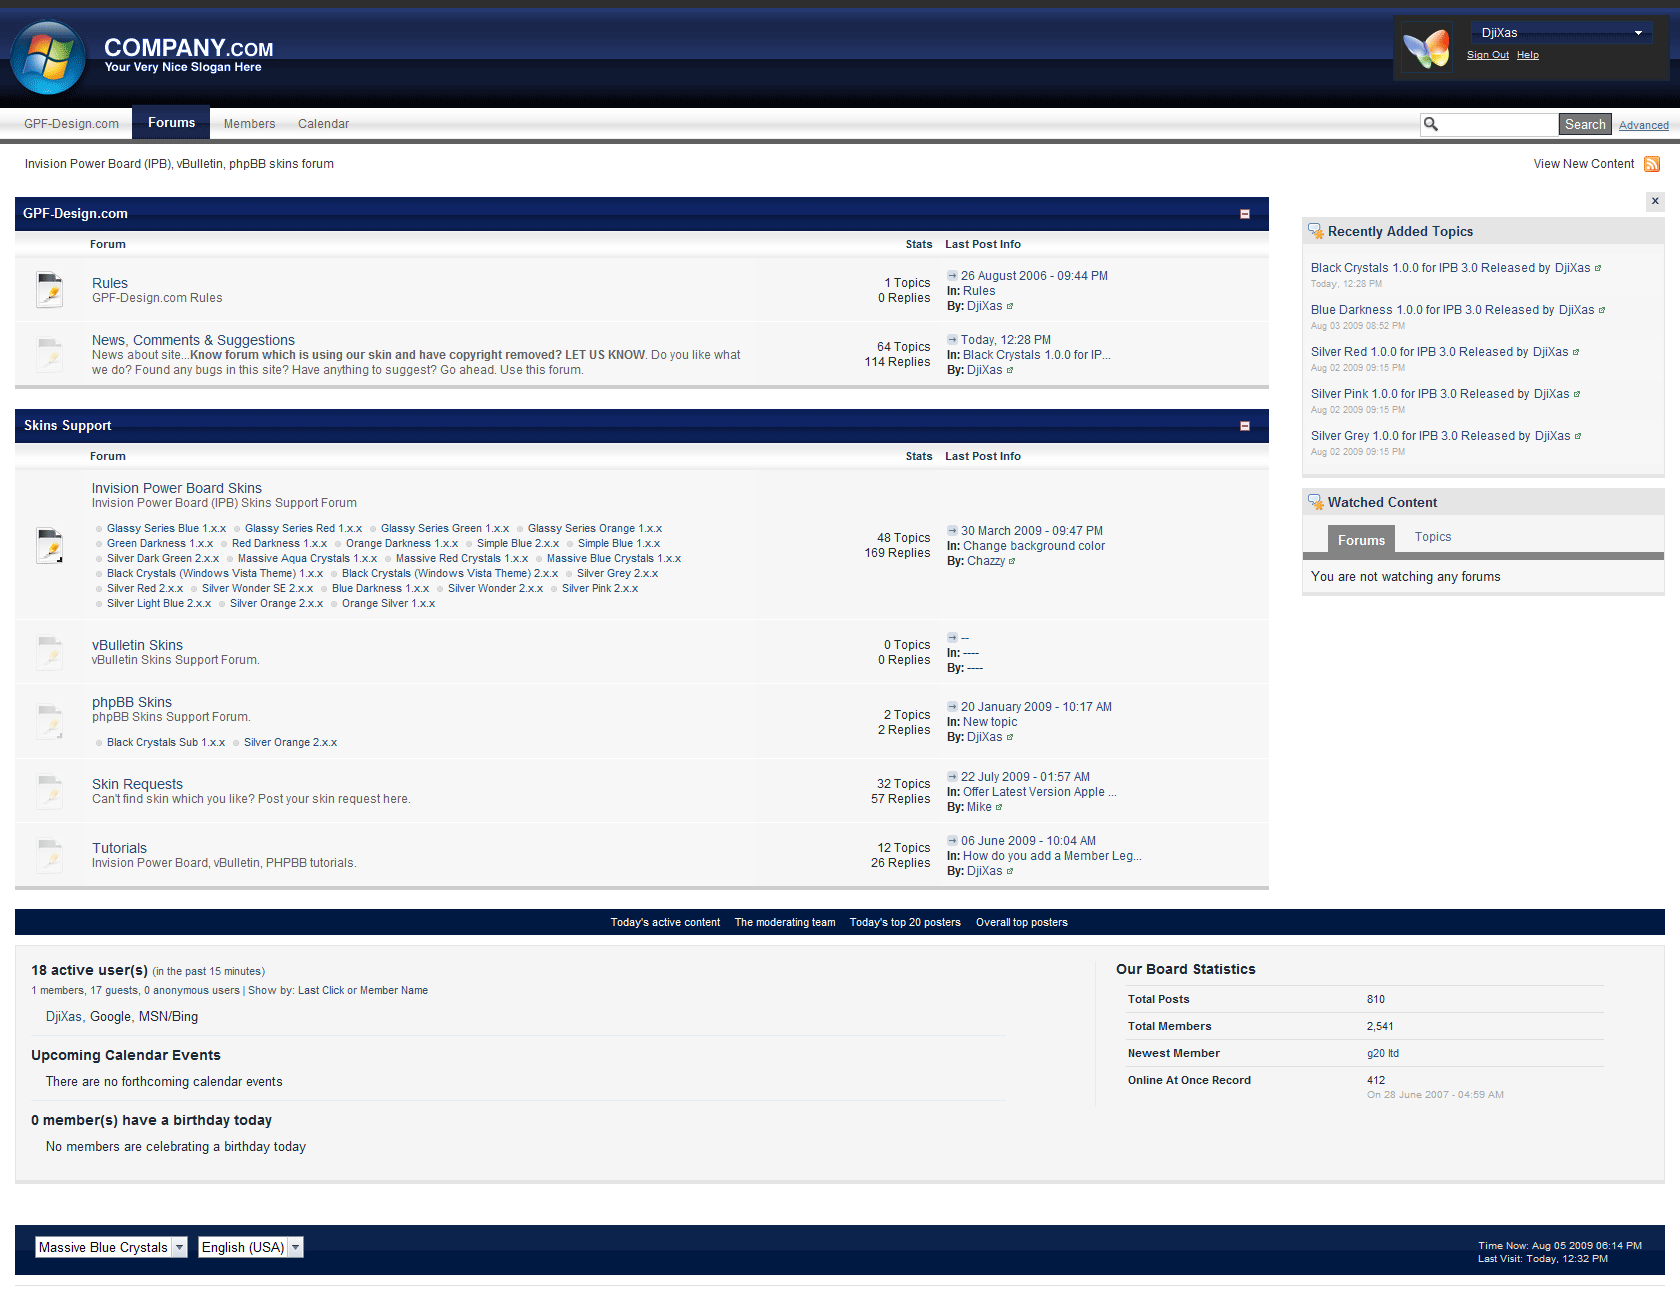Click profile icon next to Chazzy

pos(1012,561)
